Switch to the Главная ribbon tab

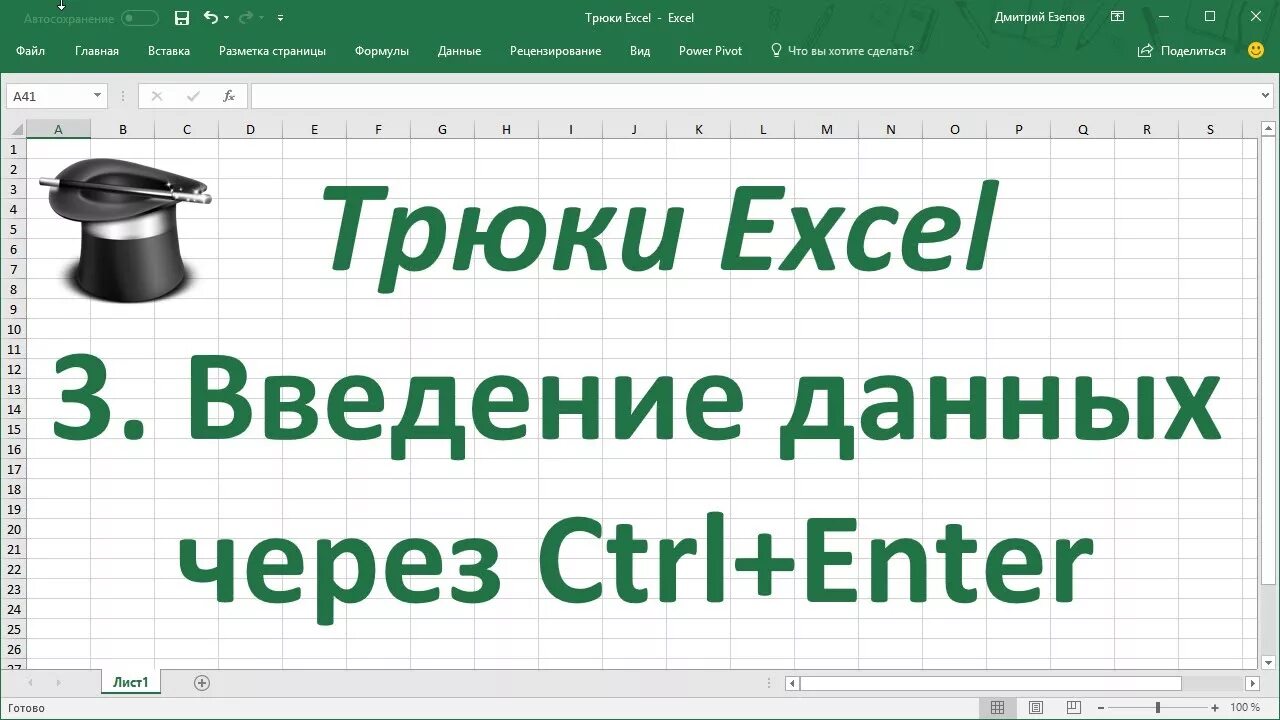tap(97, 51)
